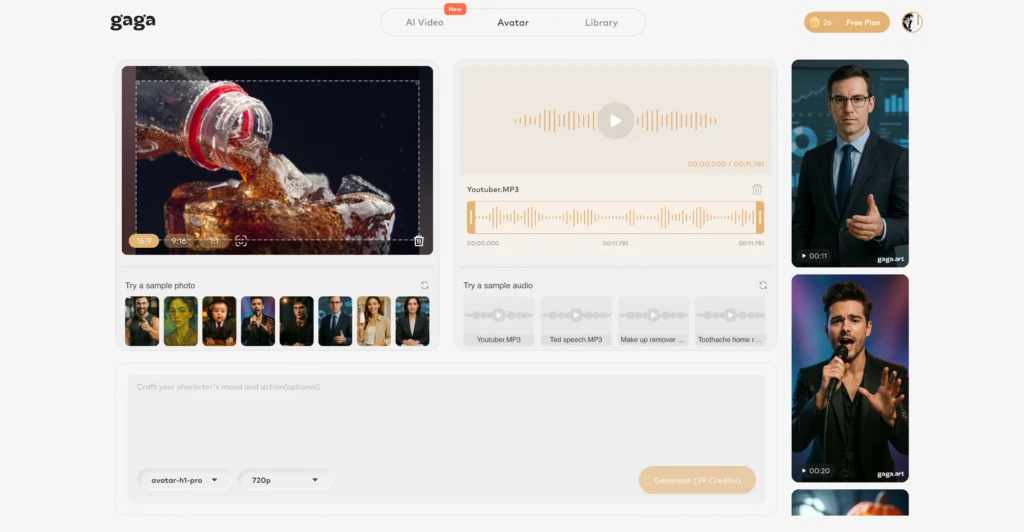This screenshot has width=1024, height=532.
Task: Choose the news anchor woman sample photo
Action: [x=413, y=321]
